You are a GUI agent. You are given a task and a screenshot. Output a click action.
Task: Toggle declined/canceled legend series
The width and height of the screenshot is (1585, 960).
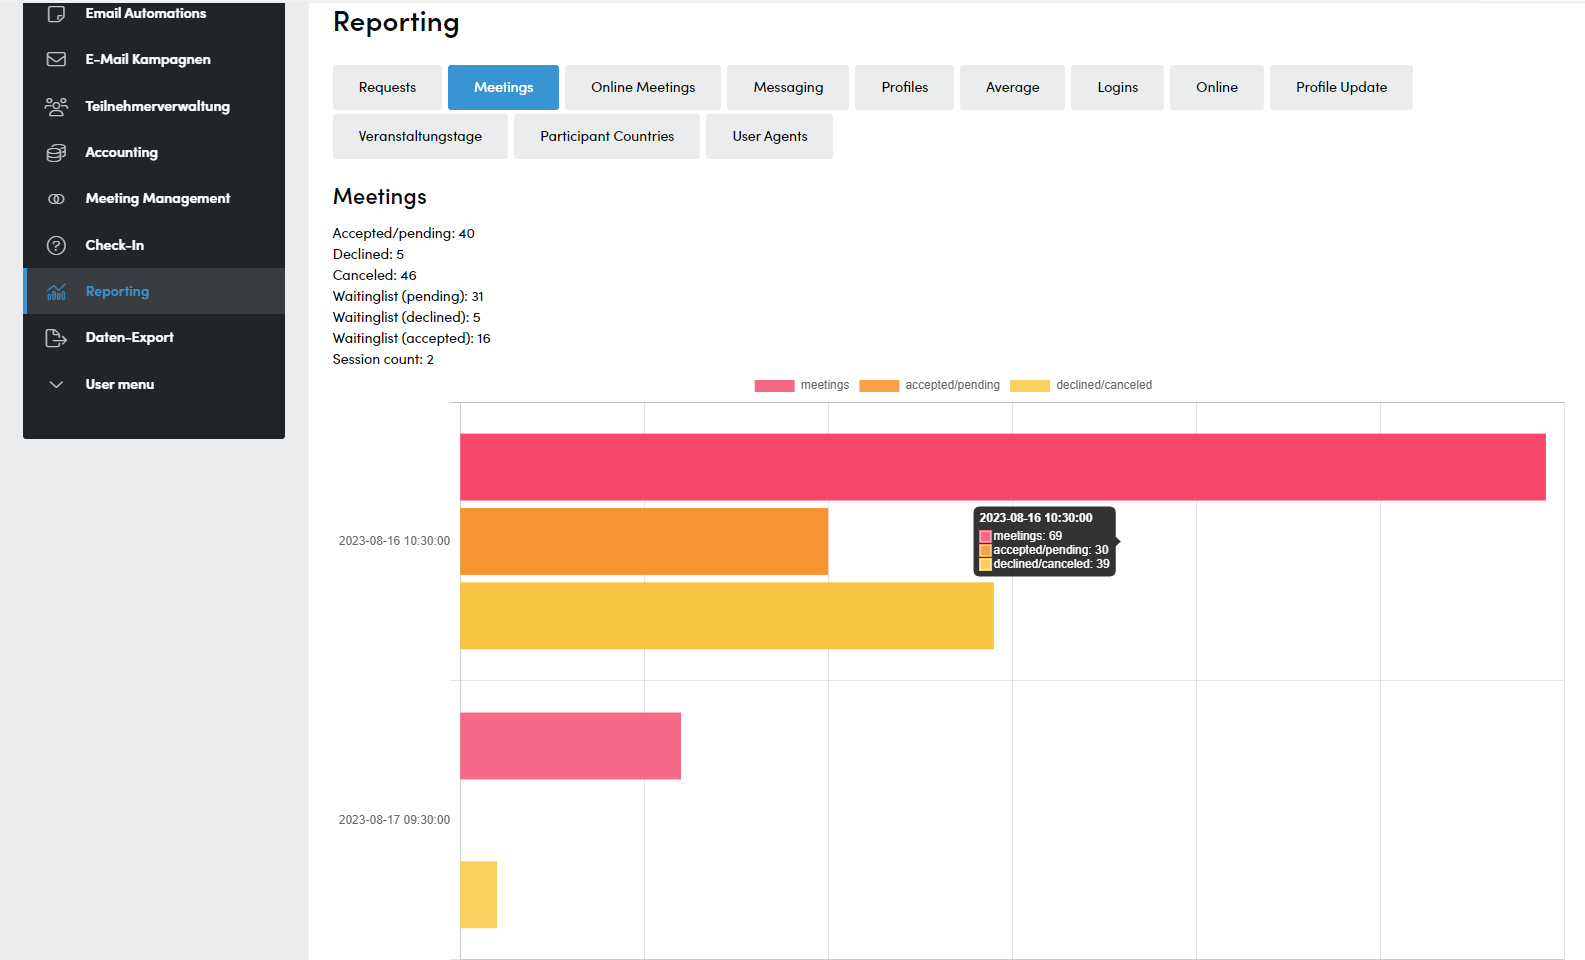pyautogui.click(x=1081, y=385)
